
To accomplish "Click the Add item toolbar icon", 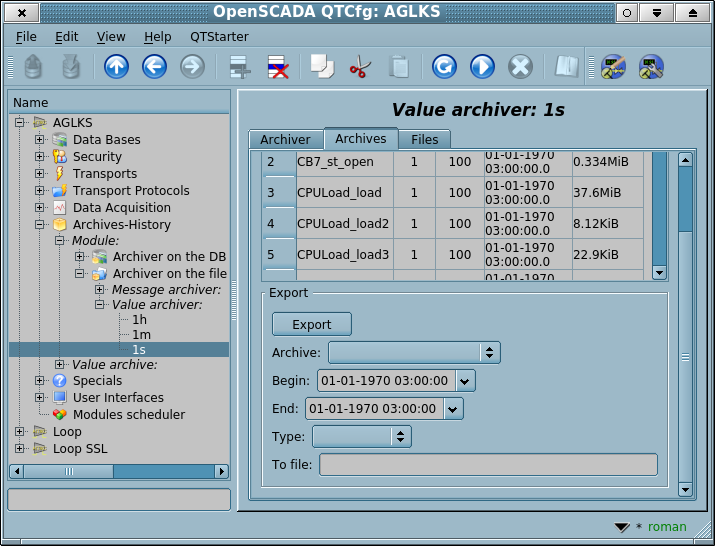I will (240, 67).
